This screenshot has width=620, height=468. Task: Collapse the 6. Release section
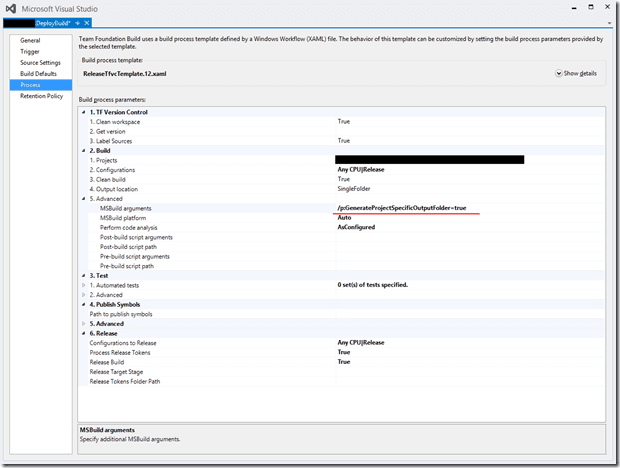[83, 333]
